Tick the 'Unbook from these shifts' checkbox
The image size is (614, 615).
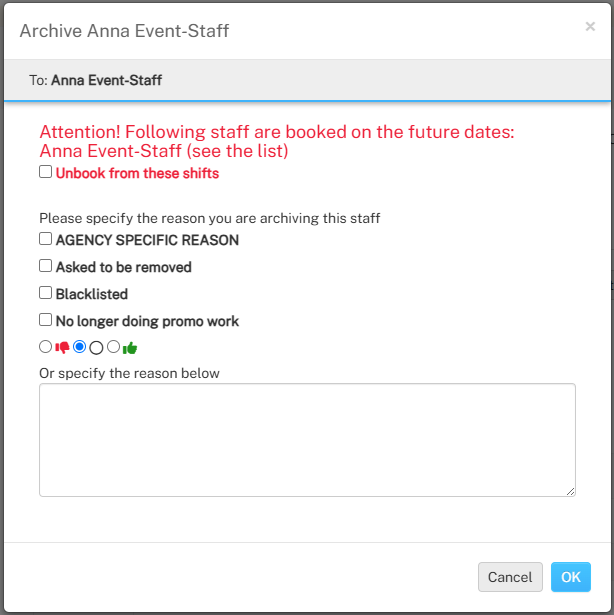pos(46,172)
